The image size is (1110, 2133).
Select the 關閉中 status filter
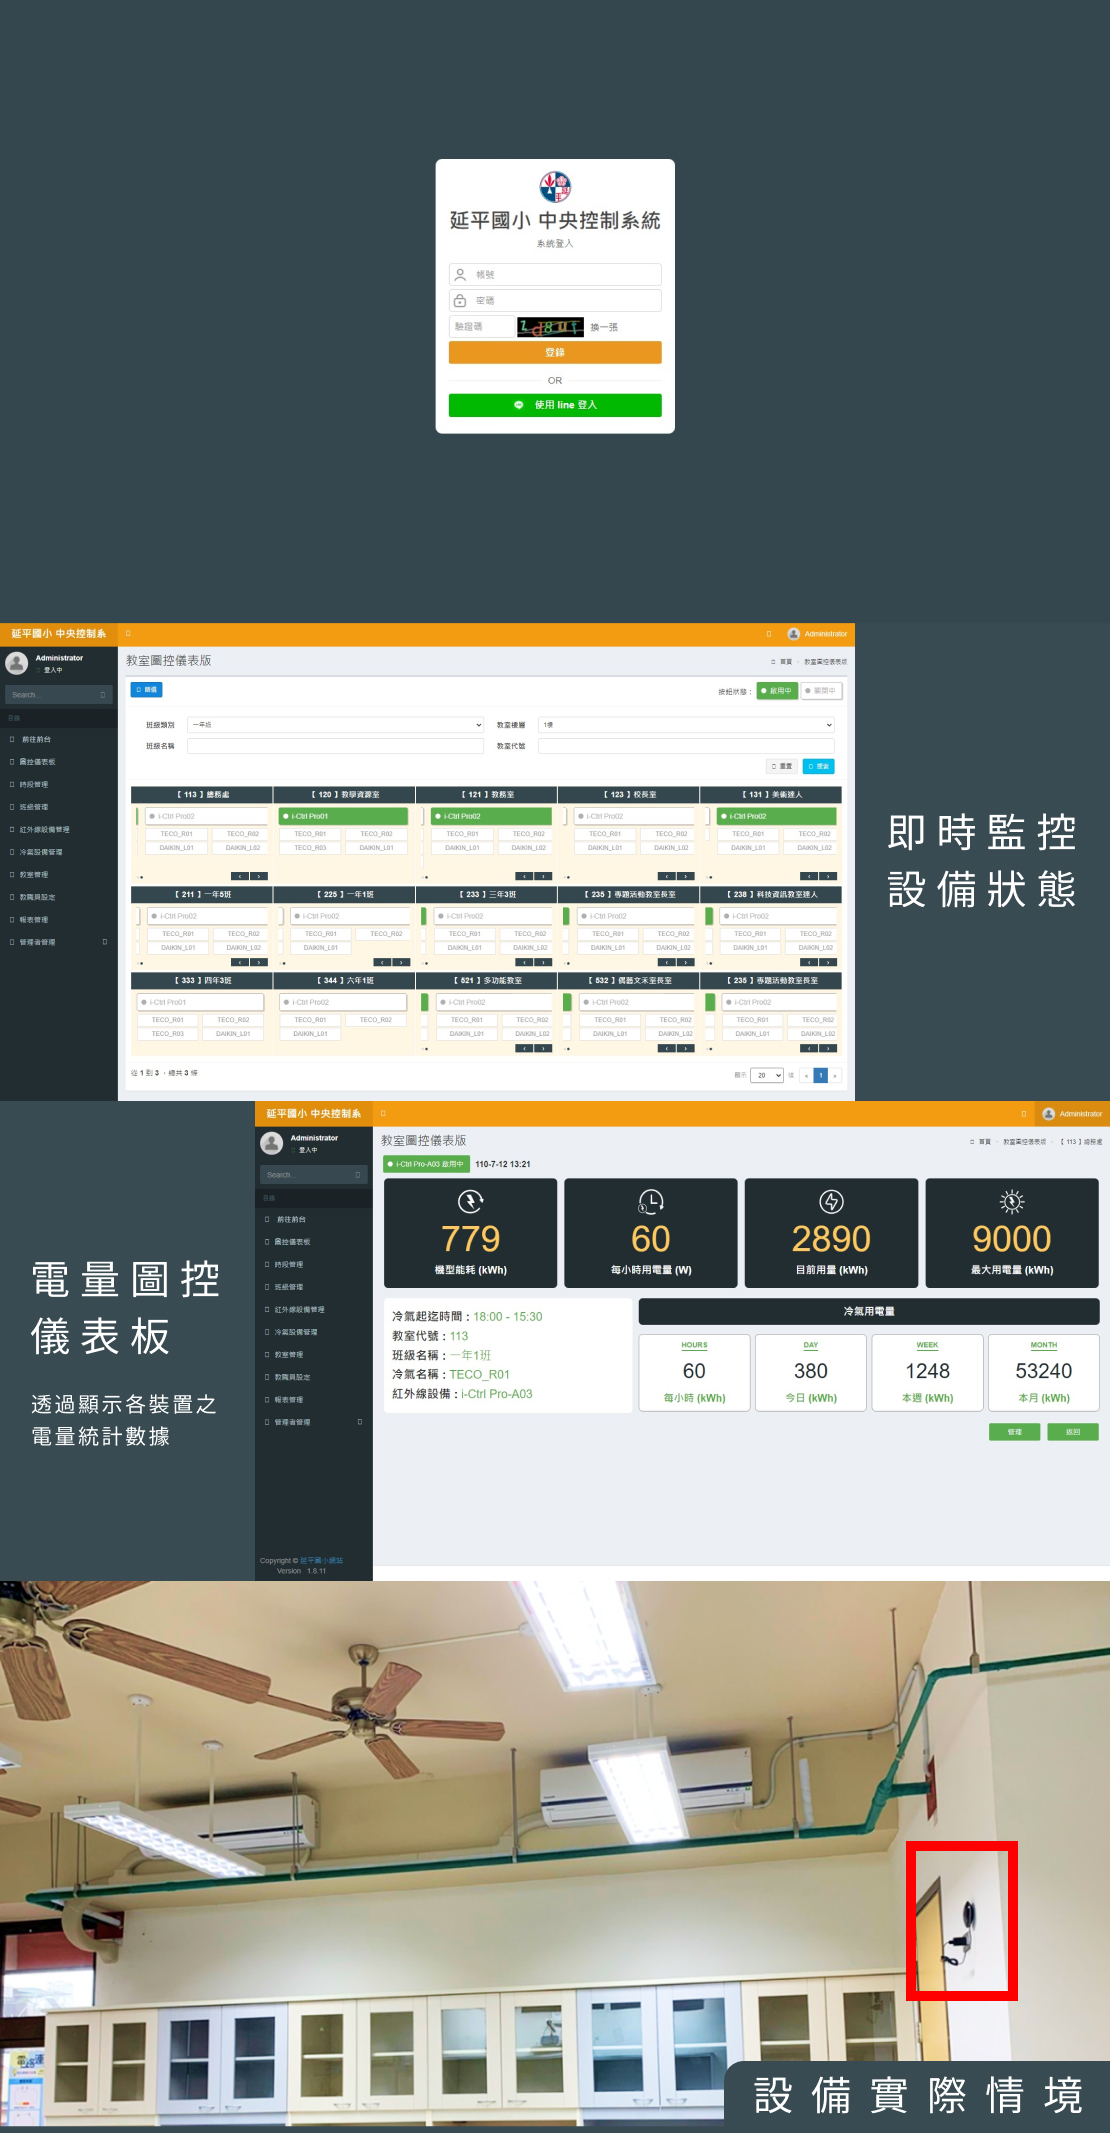click(x=822, y=691)
